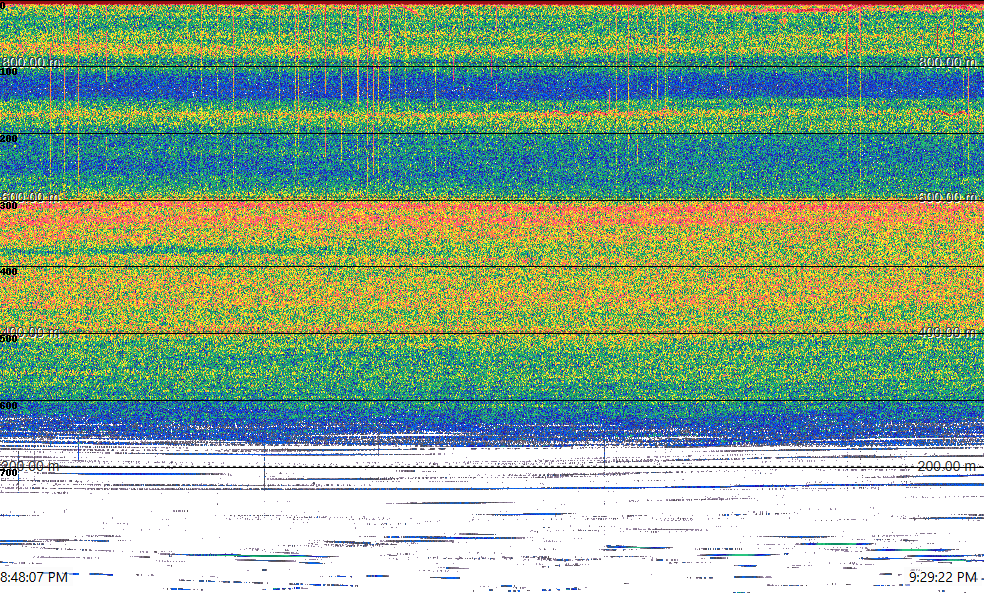Click the bold 700 depth gridline label

(x=9, y=473)
